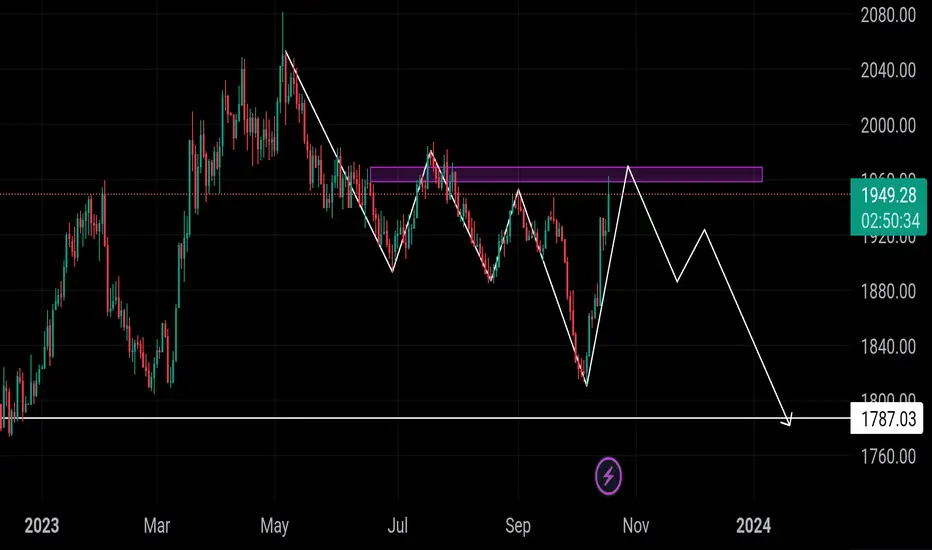This screenshot has width=932, height=550.
Task: Click the 2080.00 price axis label
Action: click(x=888, y=15)
